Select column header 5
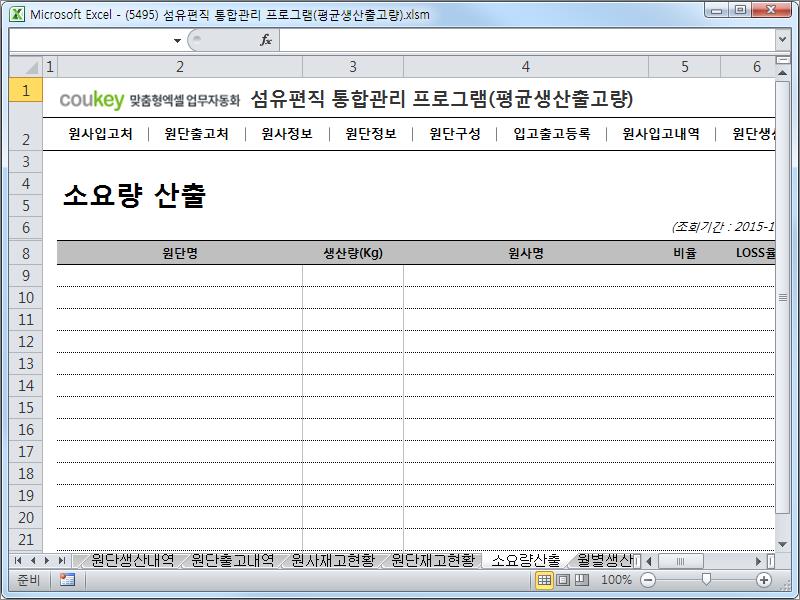The width and height of the screenshot is (800, 600). point(685,67)
